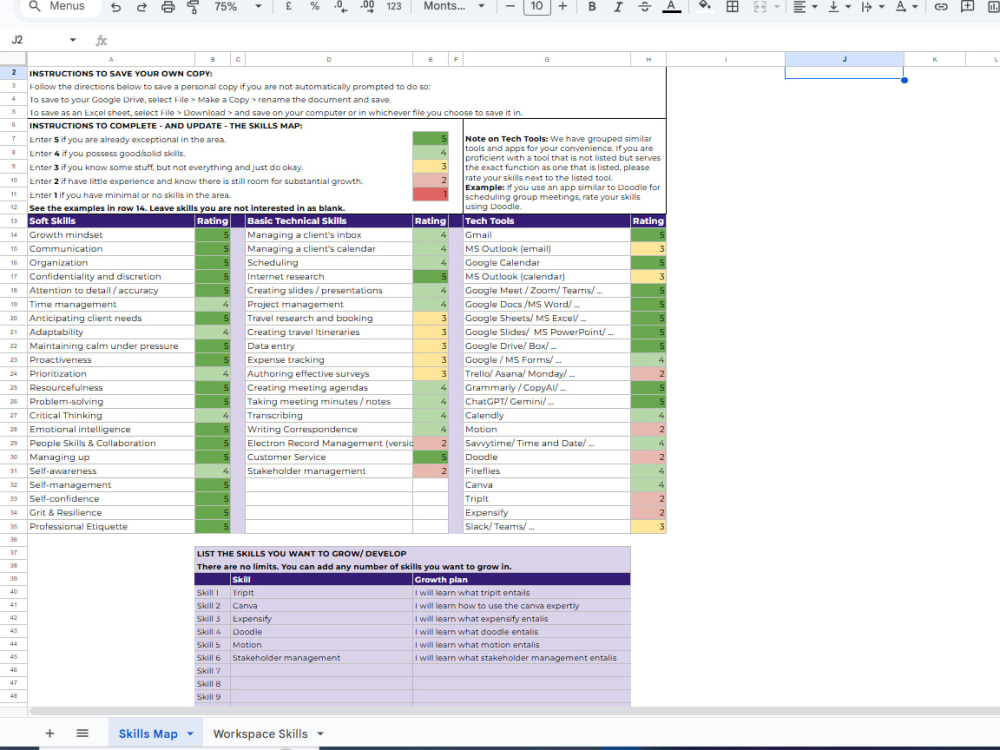Expand Merge cells options arrow

coord(777,6)
